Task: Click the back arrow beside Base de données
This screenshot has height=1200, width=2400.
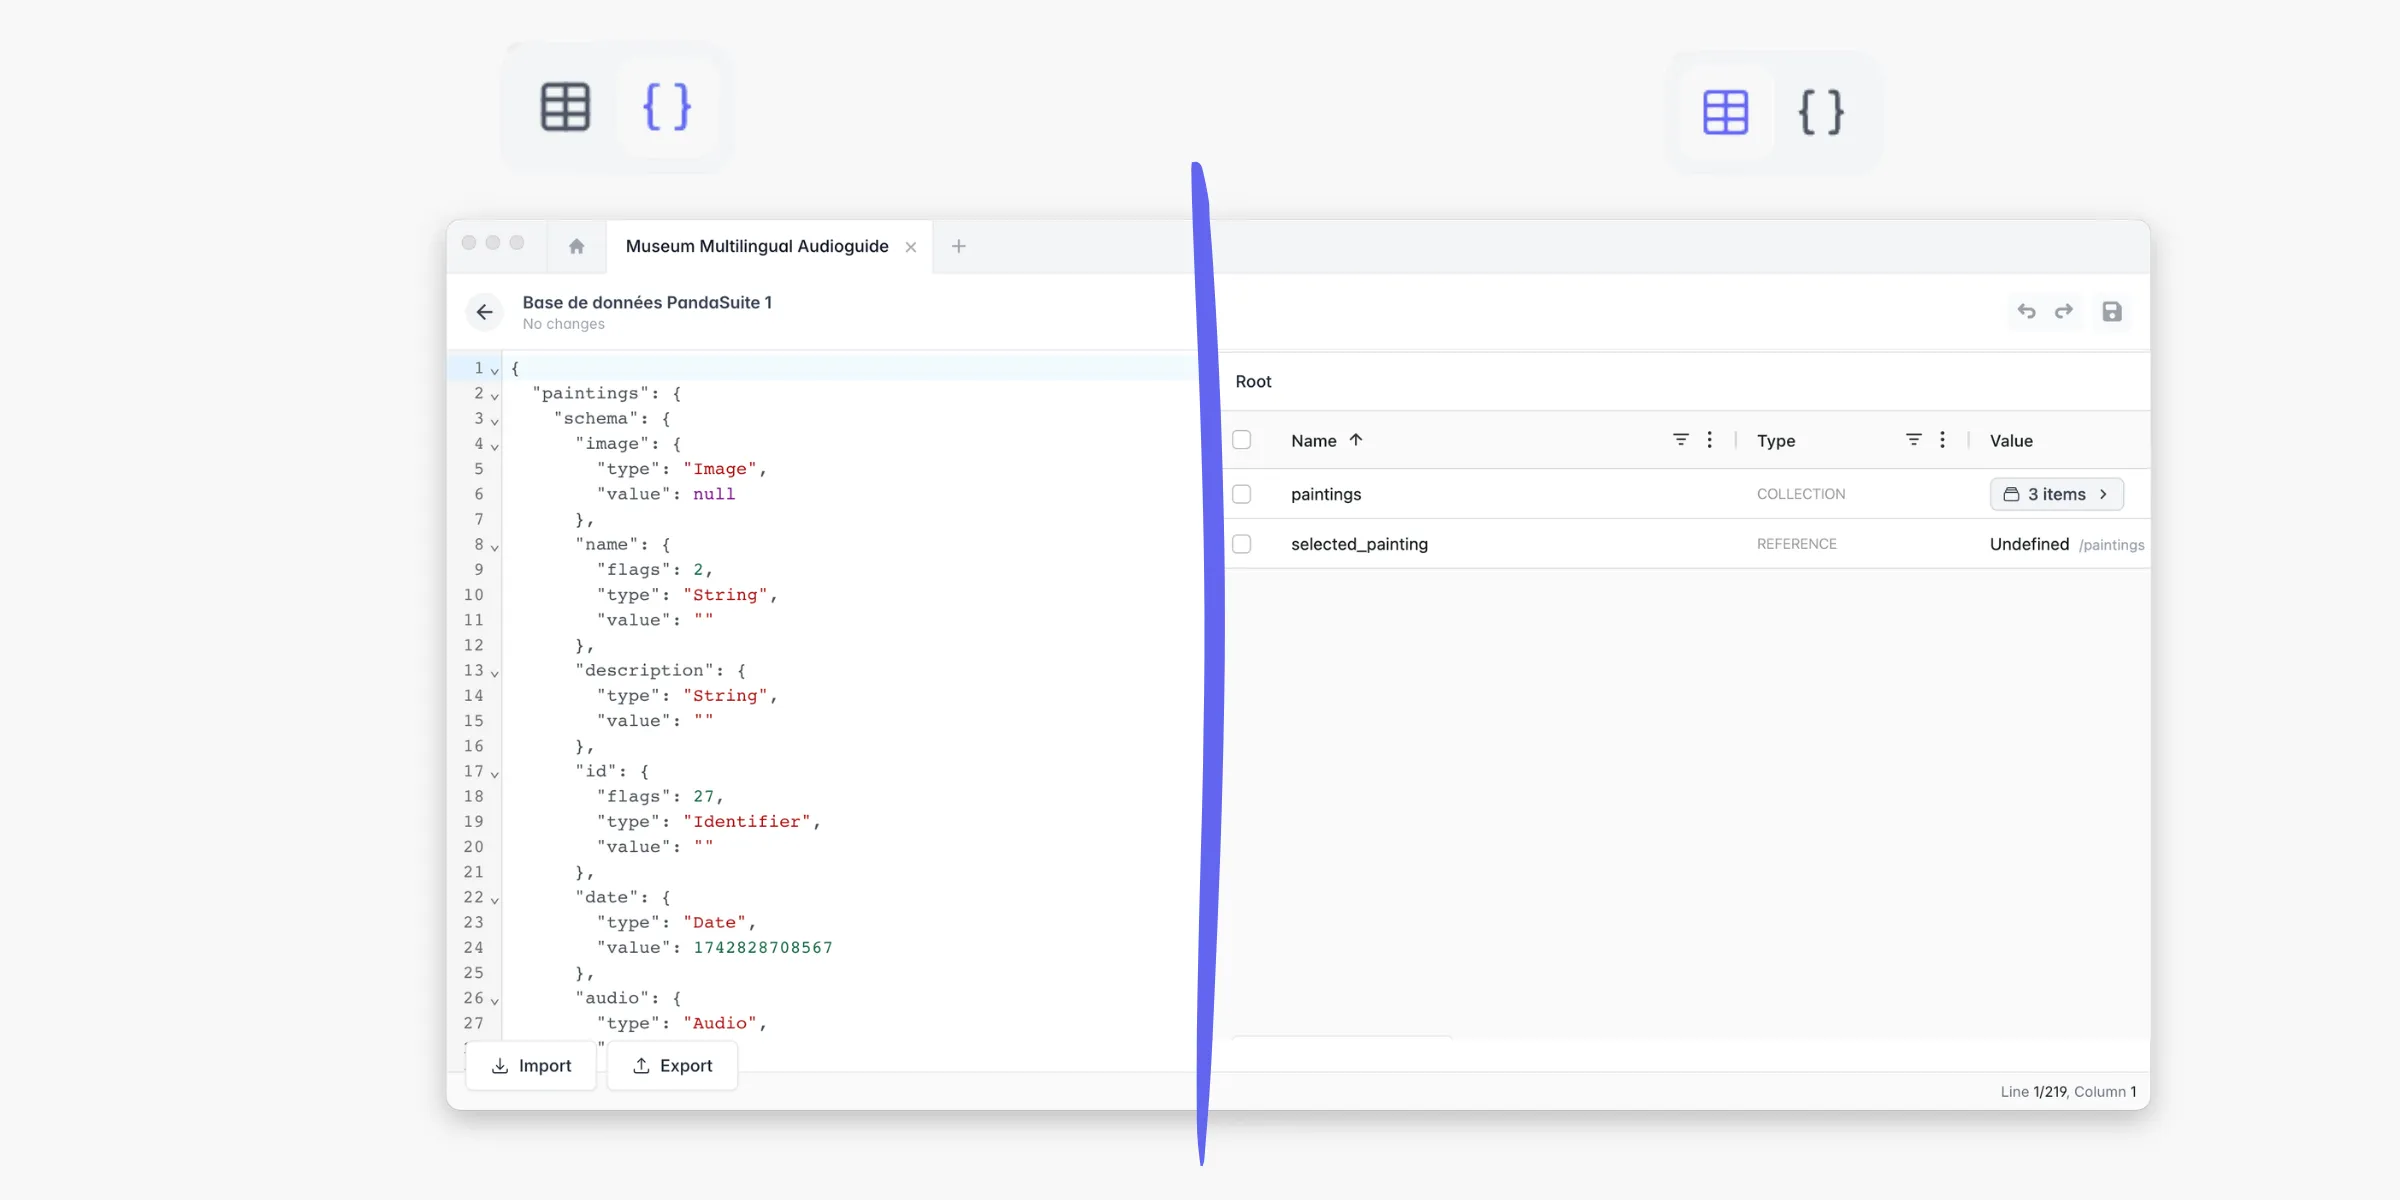Action: (x=484, y=312)
